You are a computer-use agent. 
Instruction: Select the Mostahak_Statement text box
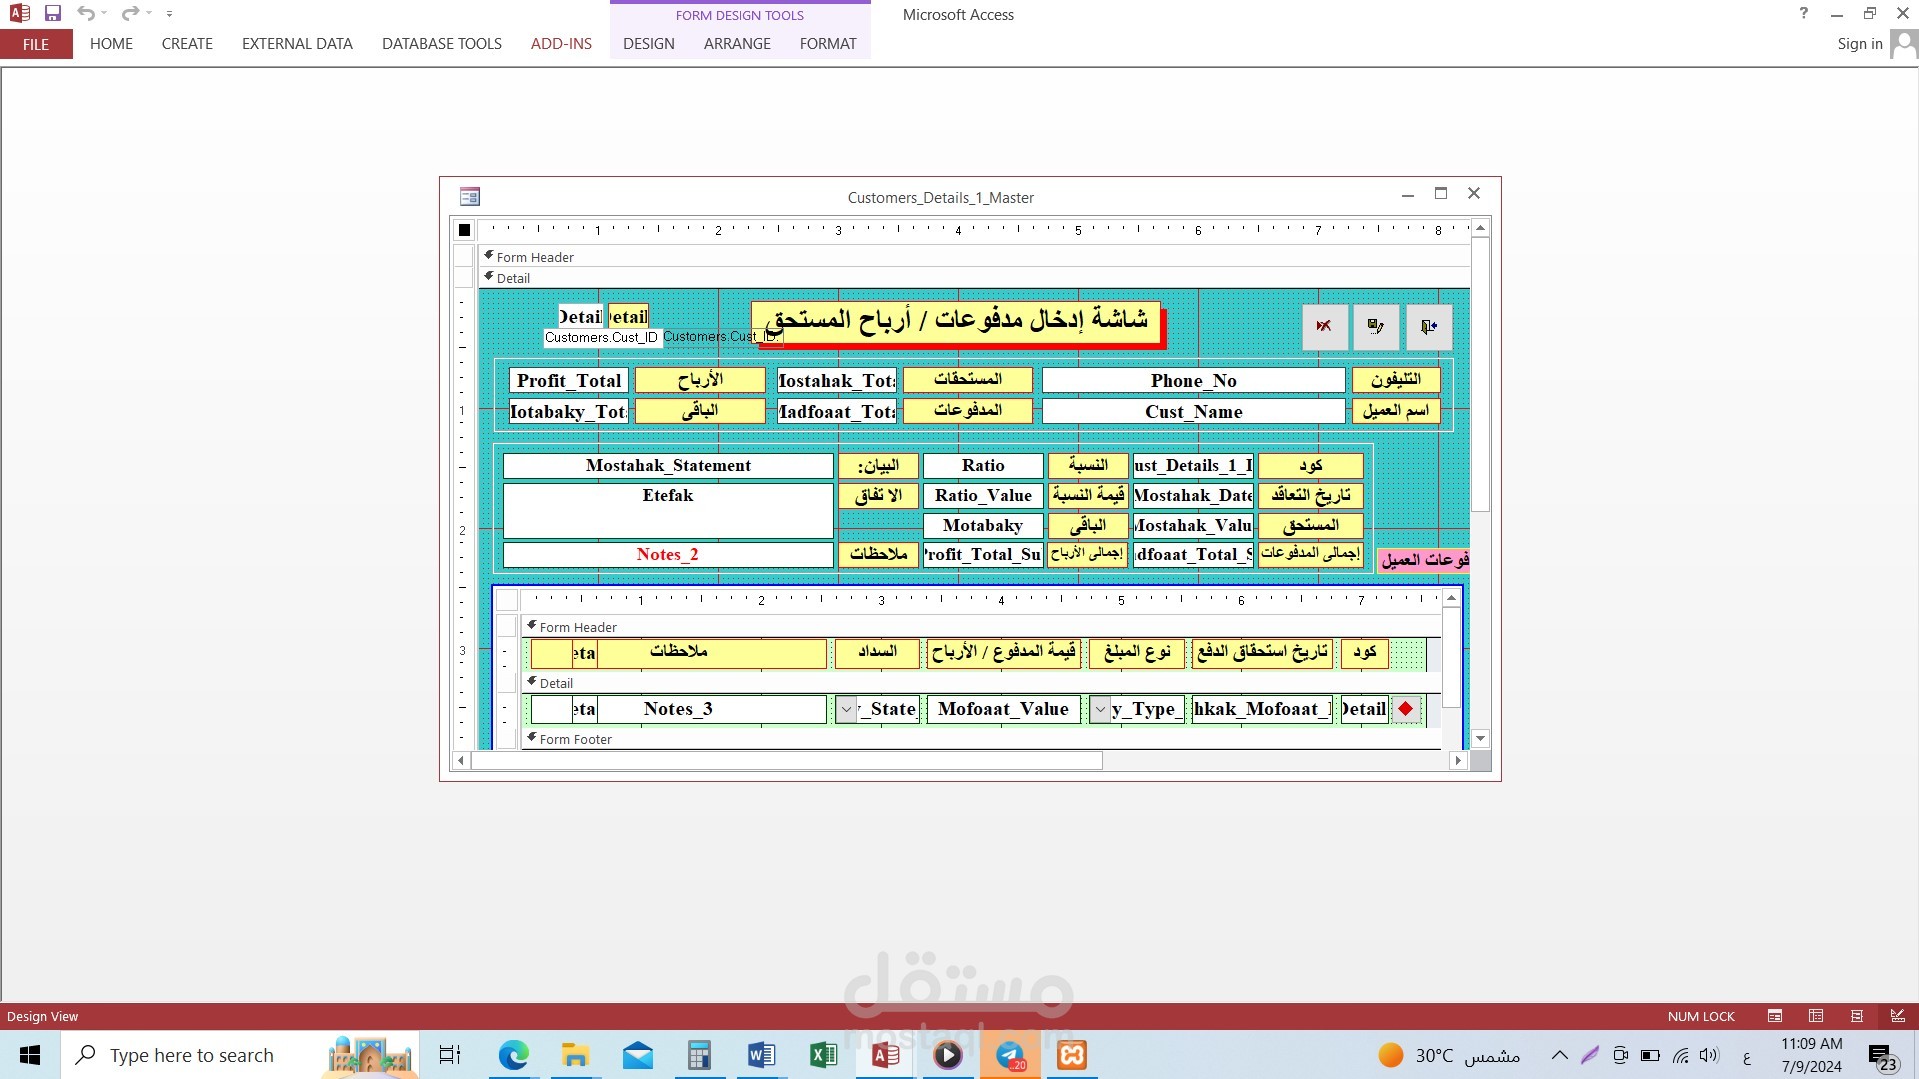(x=668, y=466)
